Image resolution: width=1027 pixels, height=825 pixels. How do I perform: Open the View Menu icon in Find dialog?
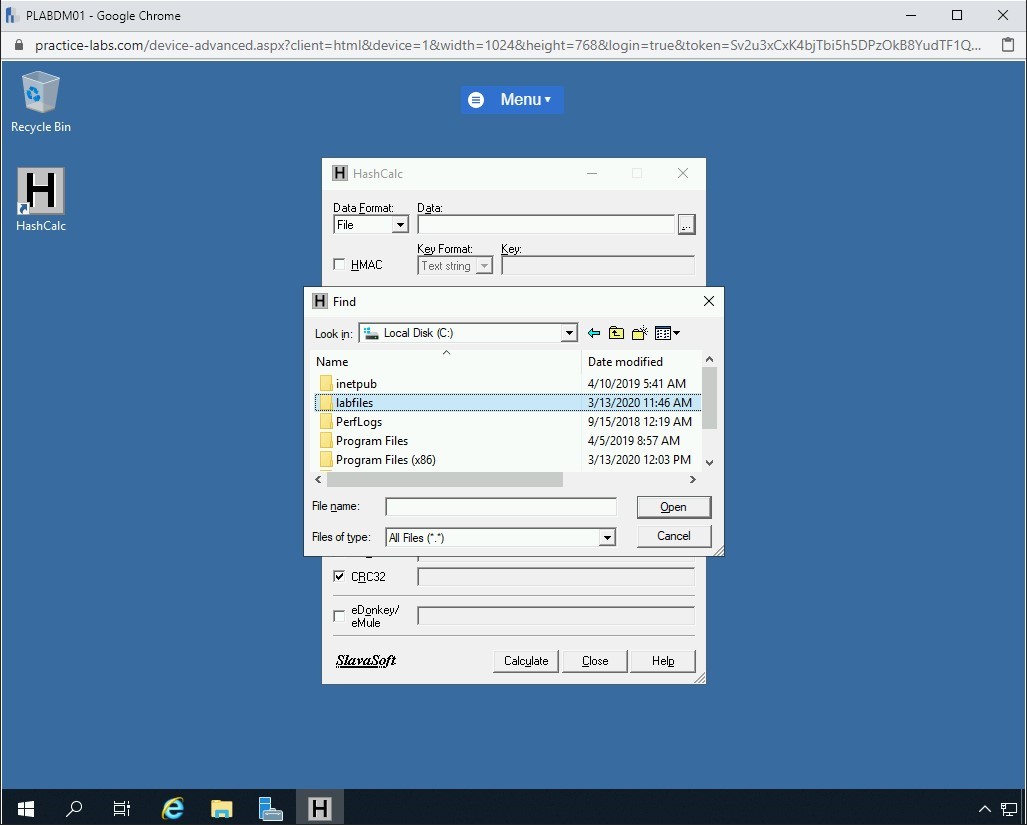point(667,333)
